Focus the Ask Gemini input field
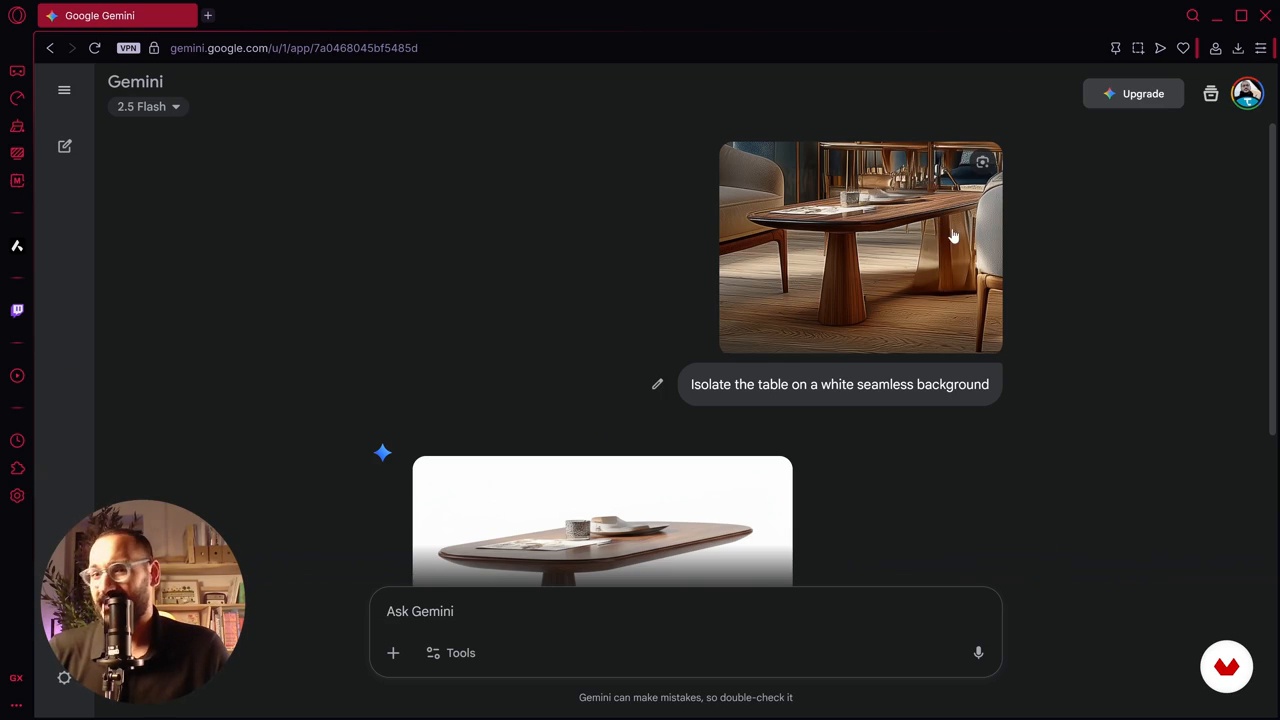The image size is (1280, 720). (685, 611)
